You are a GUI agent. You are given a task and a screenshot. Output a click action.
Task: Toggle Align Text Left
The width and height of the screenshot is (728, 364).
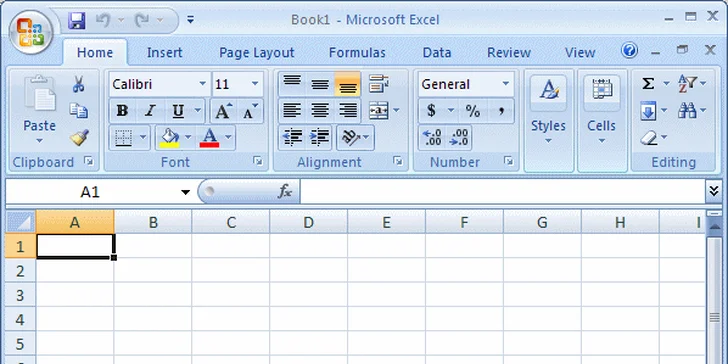[x=292, y=110]
